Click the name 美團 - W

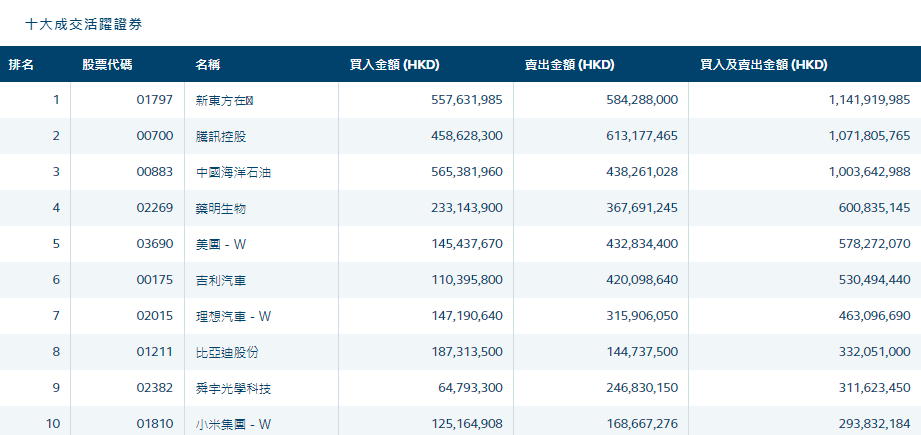click(x=221, y=244)
